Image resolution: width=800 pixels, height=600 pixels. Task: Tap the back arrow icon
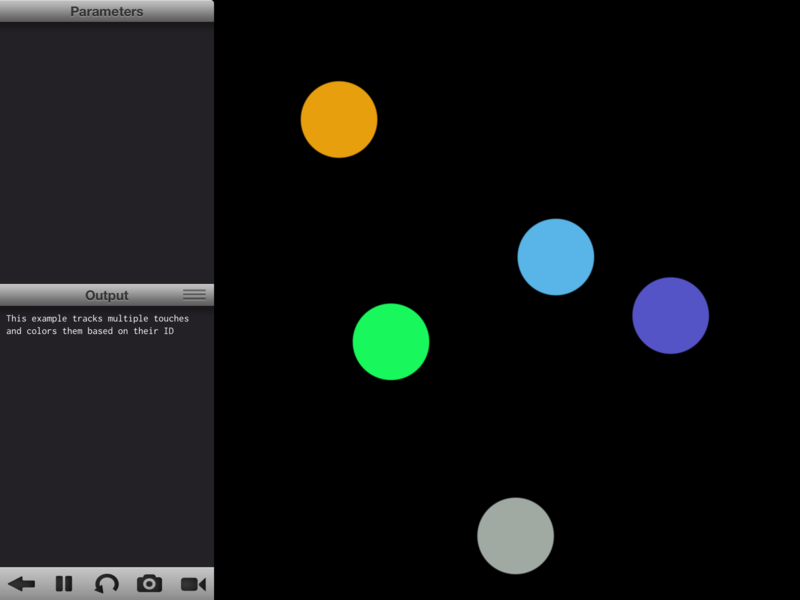[21, 584]
